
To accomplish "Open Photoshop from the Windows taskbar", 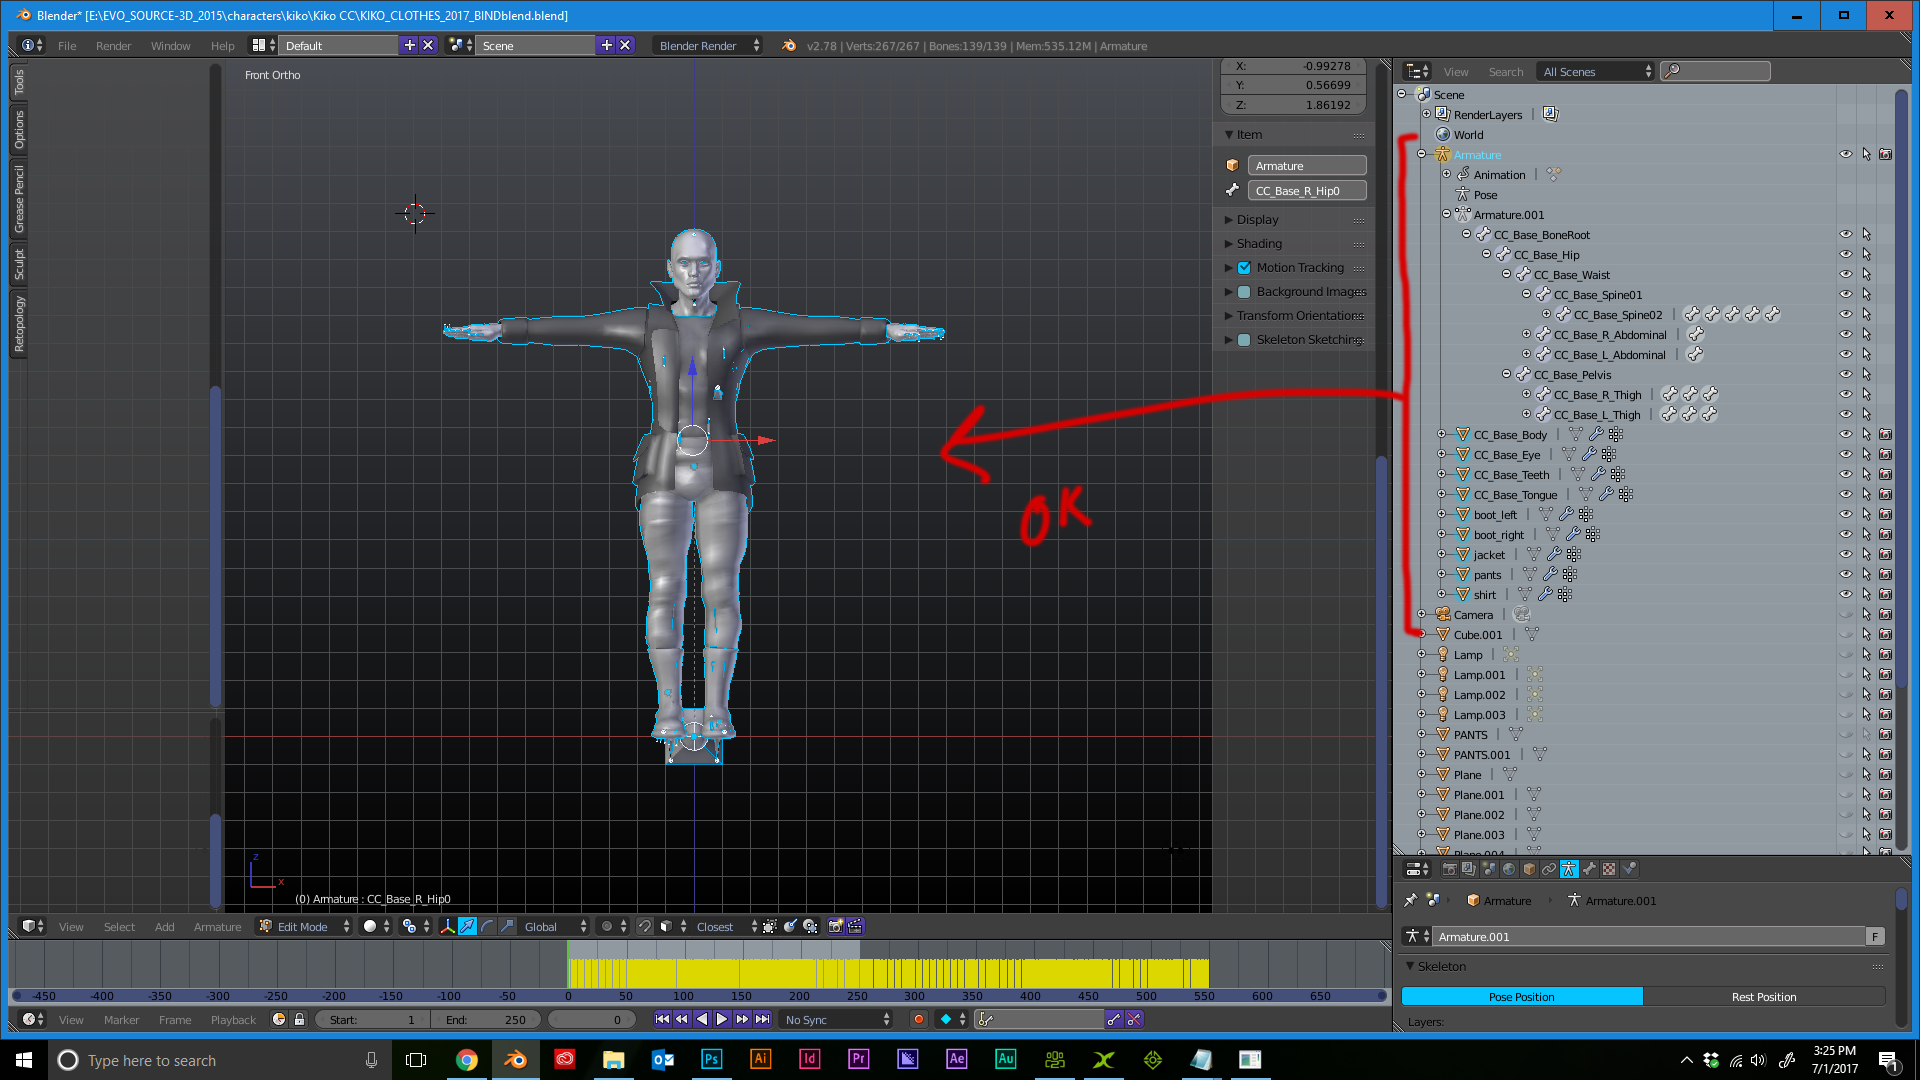I will click(x=711, y=1059).
